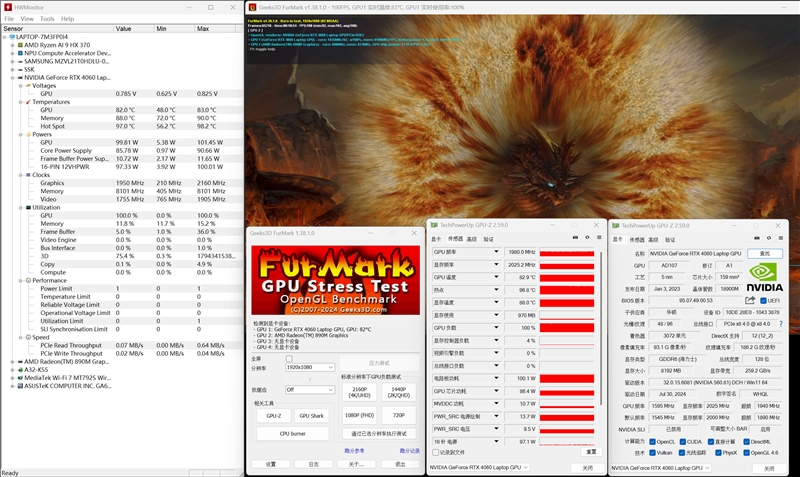Open the Tools menu in HWMonitor
The height and width of the screenshot is (477, 800).
click(47, 19)
